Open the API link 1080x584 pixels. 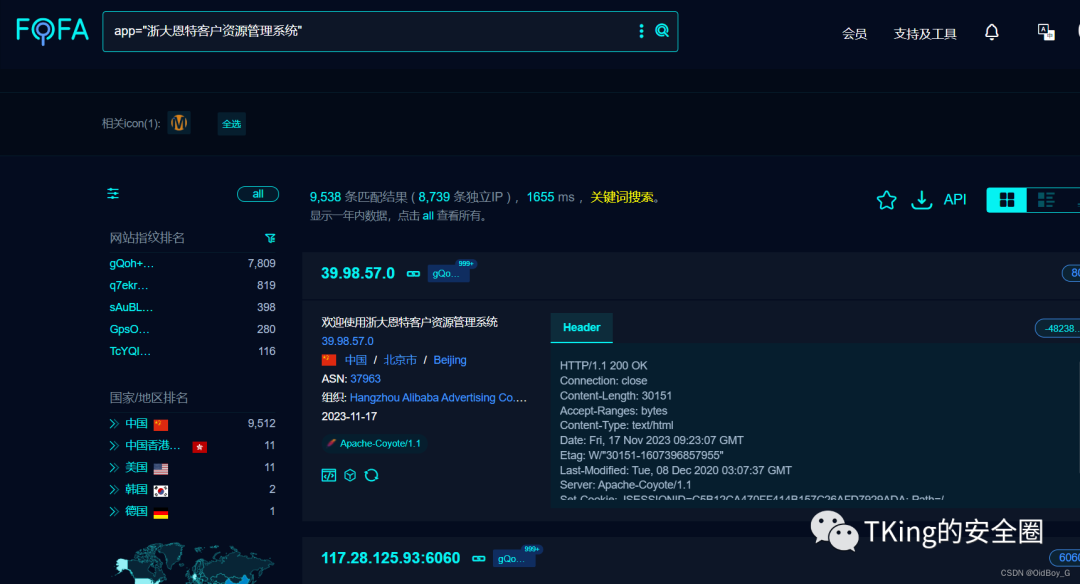(x=955, y=200)
